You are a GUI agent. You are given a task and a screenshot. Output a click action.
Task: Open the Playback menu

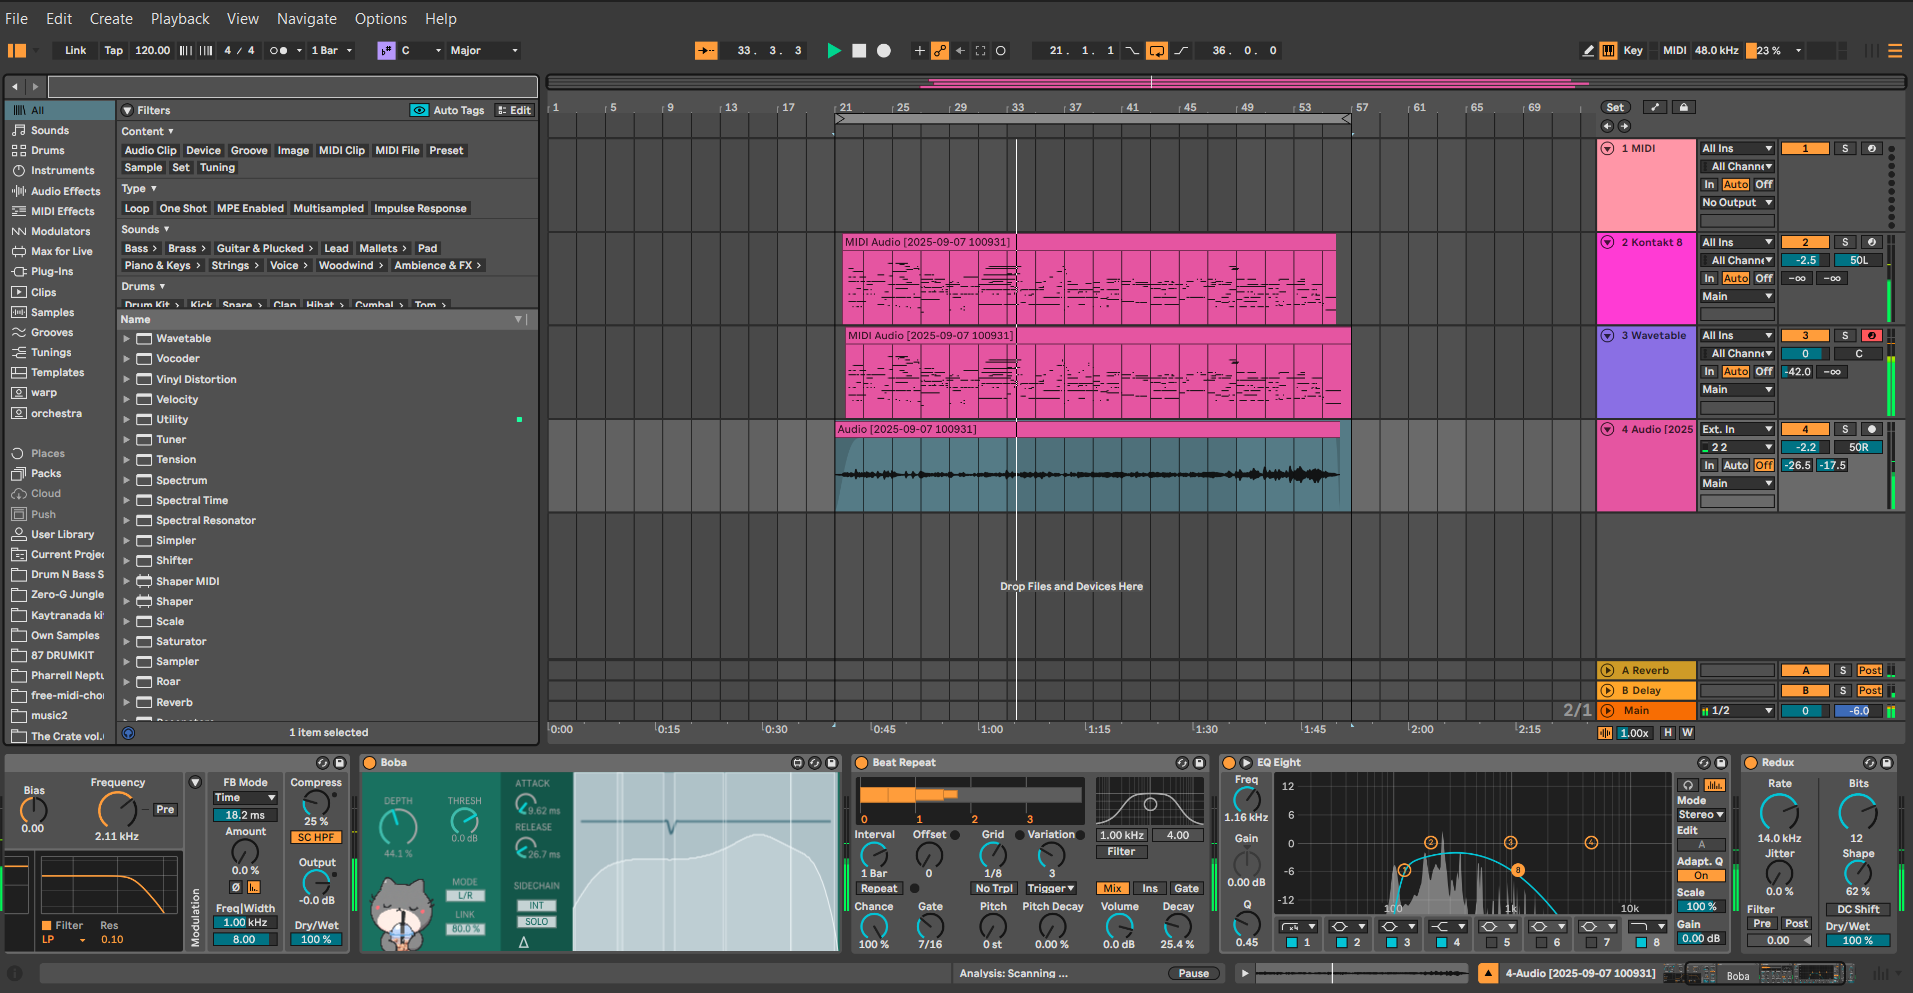(180, 19)
